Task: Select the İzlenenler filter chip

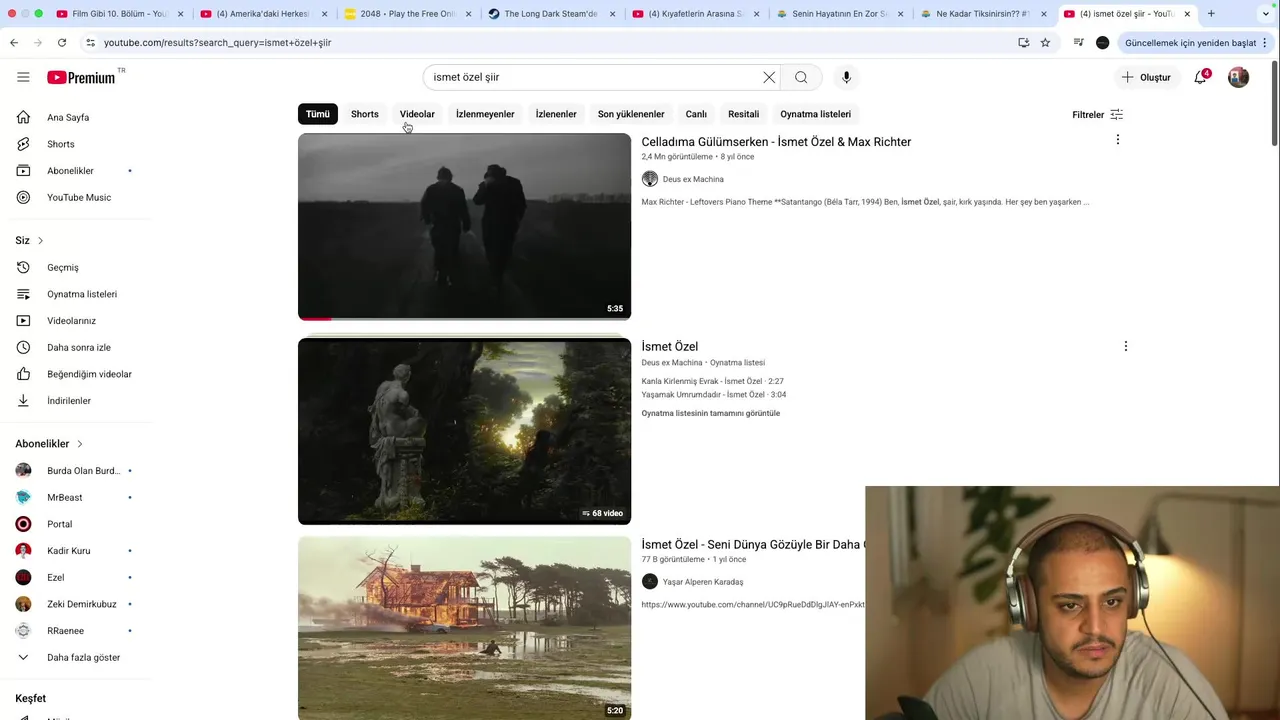Action: (x=556, y=114)
